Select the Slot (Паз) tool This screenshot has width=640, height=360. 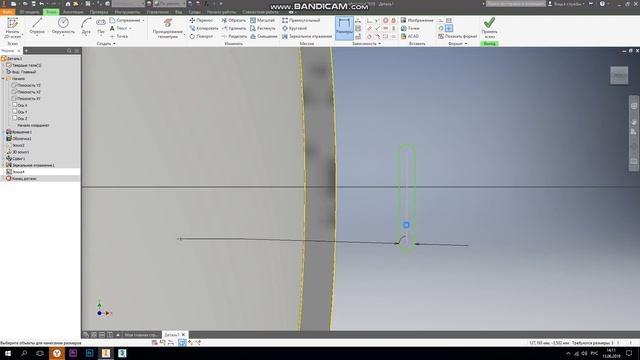click(101, 26)
